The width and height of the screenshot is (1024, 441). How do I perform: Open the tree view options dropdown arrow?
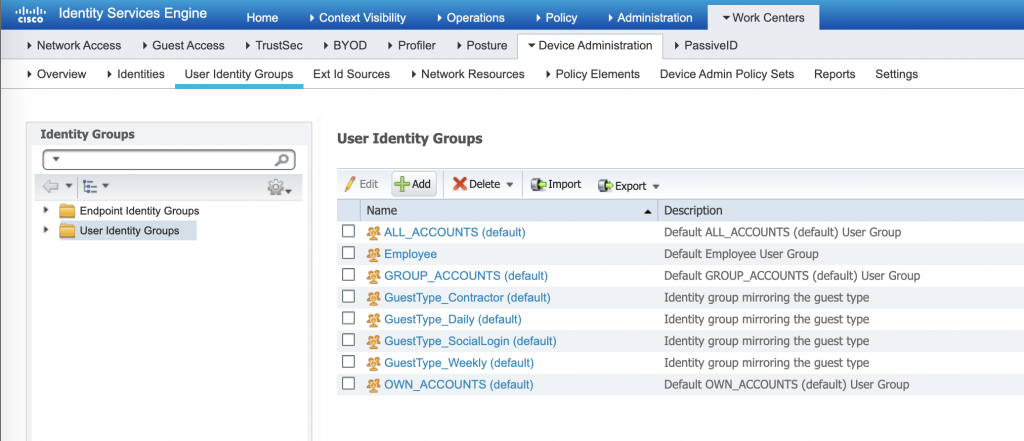pyautogui.click(x=105, y=187)
